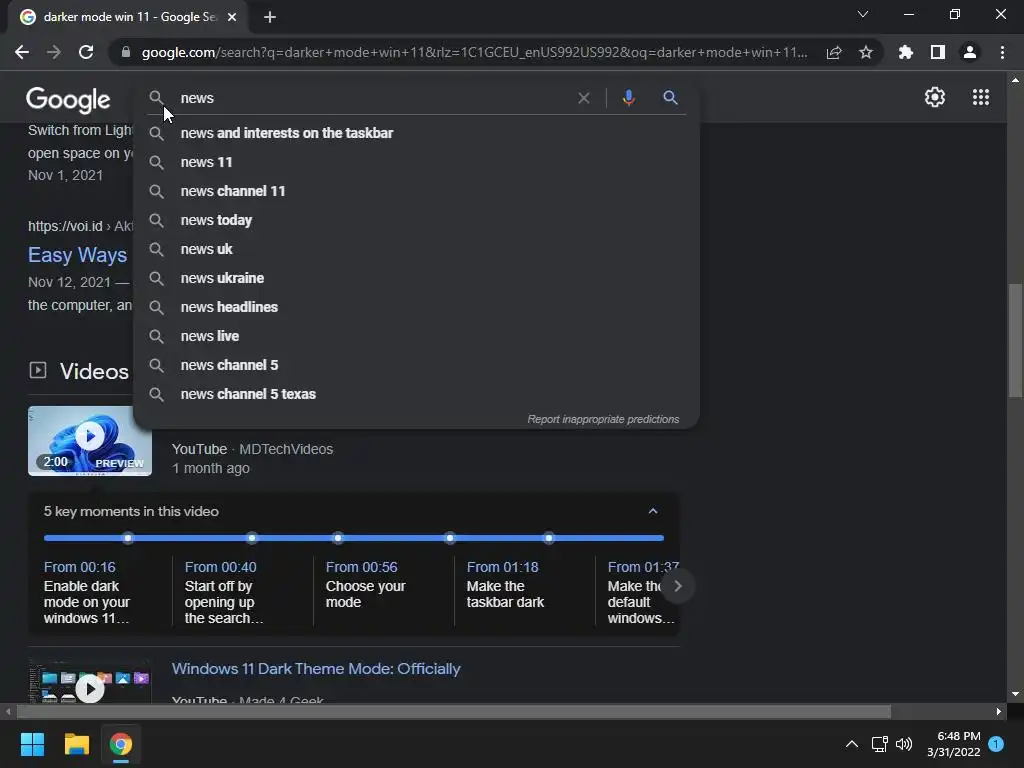
Task: Select suggestion 'news today'
Action: tap(416, 220)
